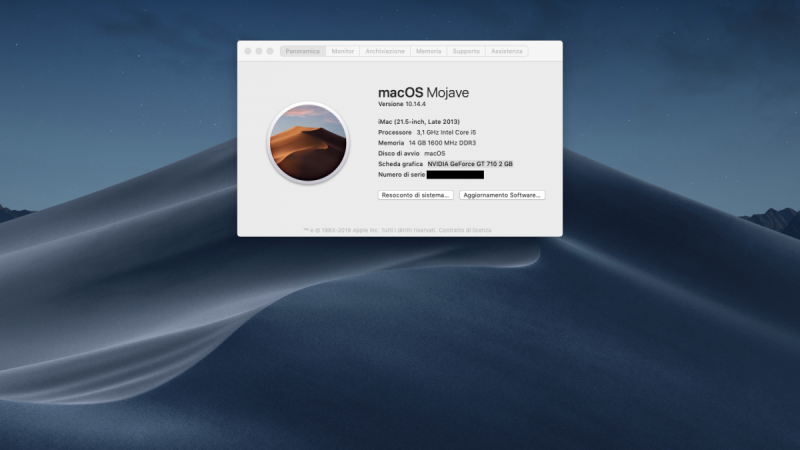Viewport: 800px width, 450px height.
Task: Click the 3,1 GHz Intel Core i5 value
Action: [446, 132]
